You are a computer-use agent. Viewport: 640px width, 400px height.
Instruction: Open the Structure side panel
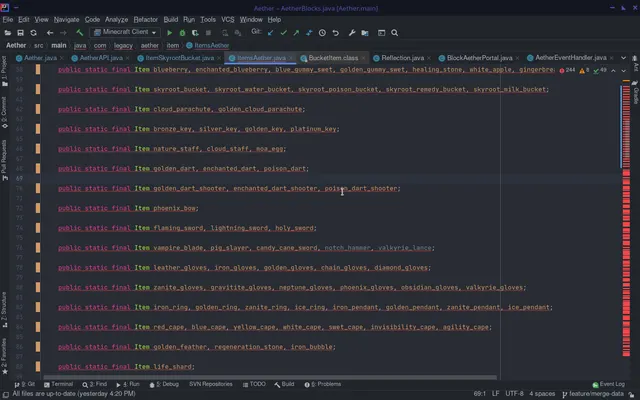point(4,309)
